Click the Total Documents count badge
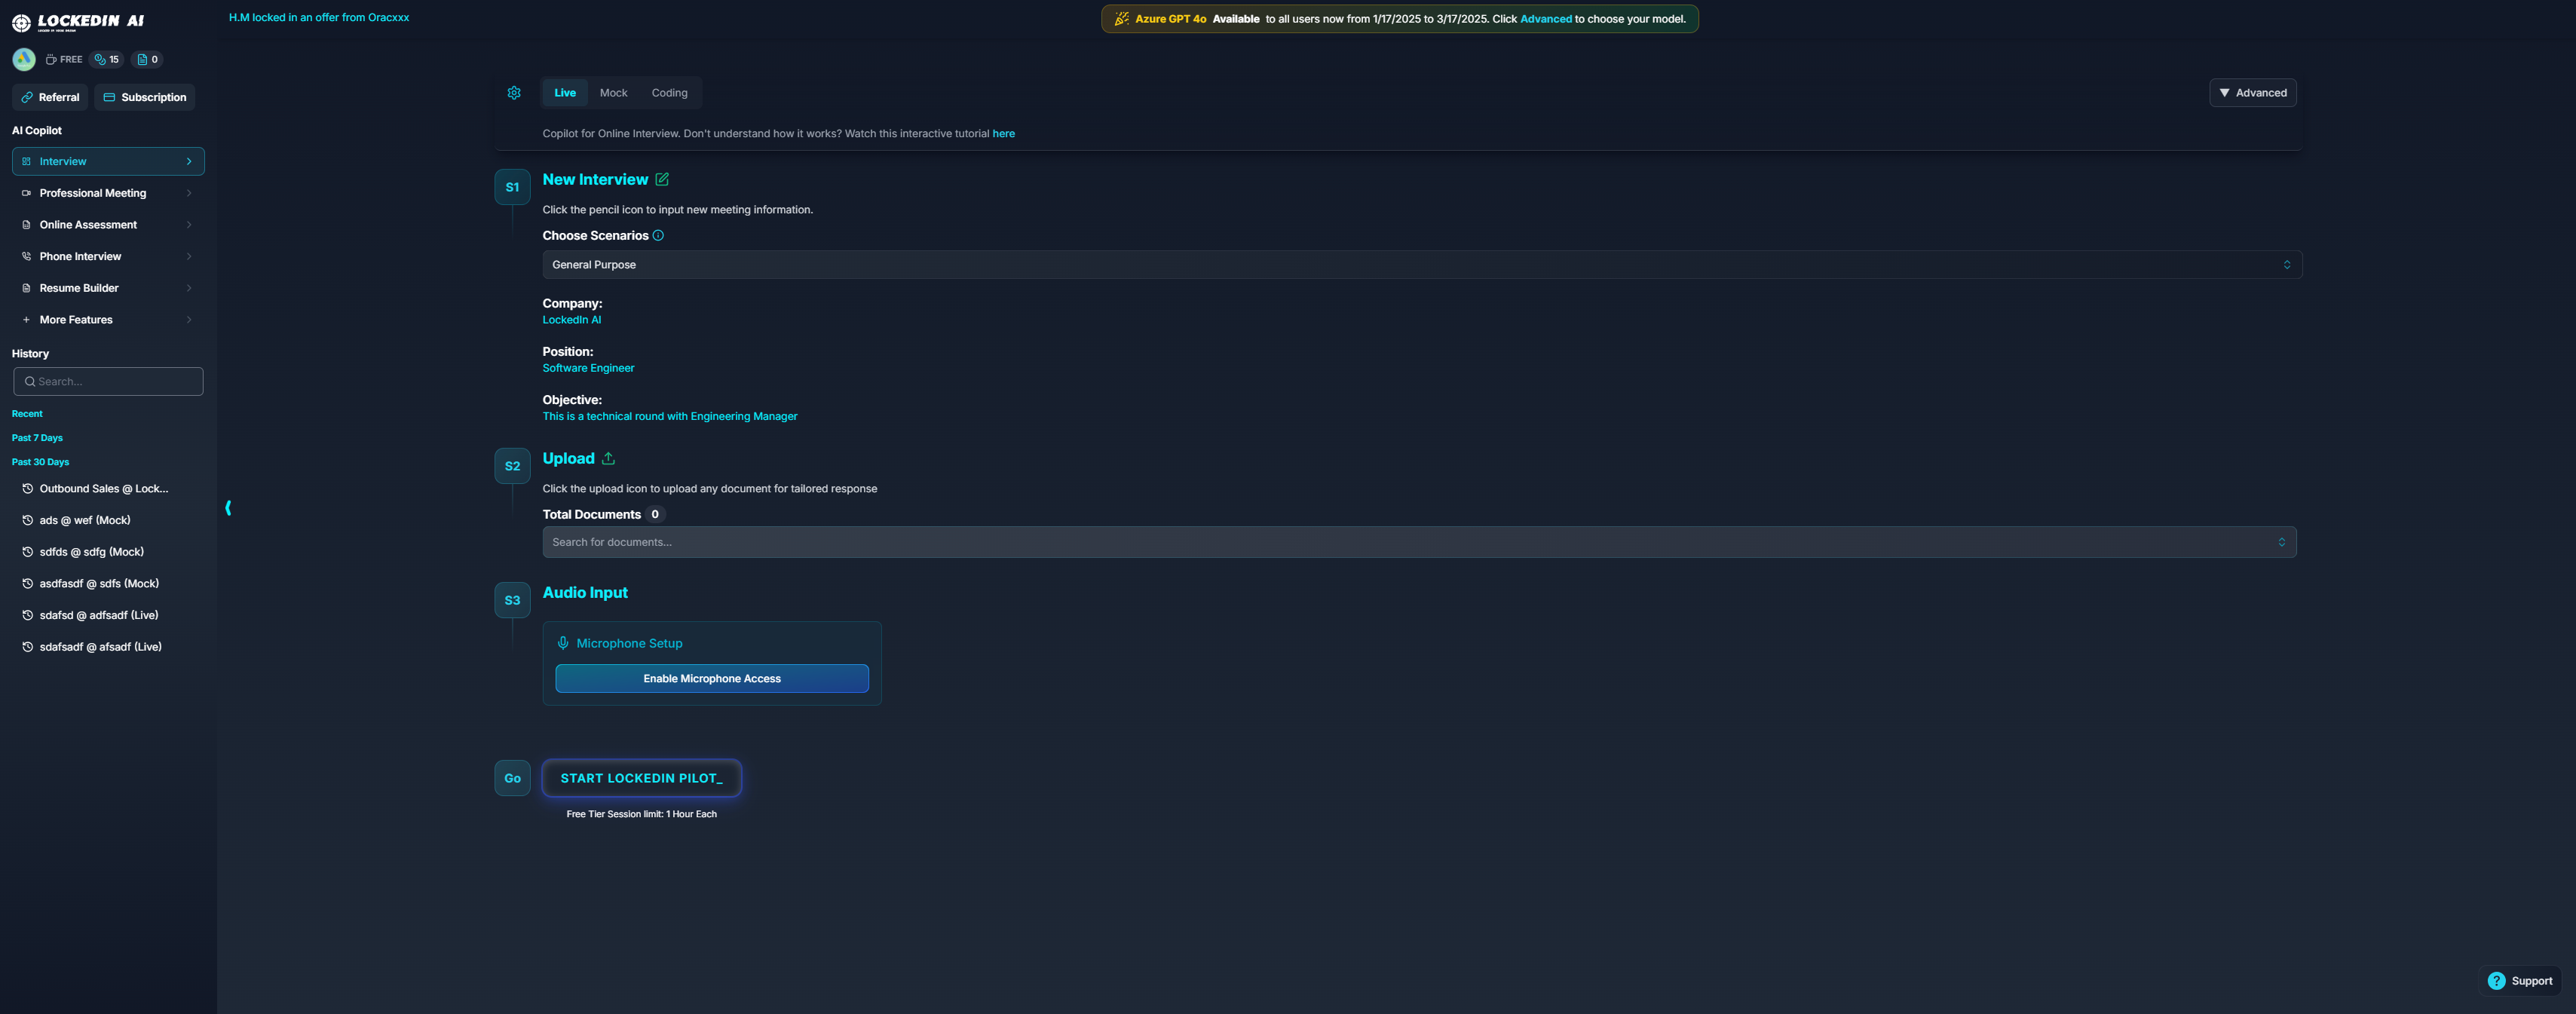The image size is (2576, 1014). pos(655,514)
